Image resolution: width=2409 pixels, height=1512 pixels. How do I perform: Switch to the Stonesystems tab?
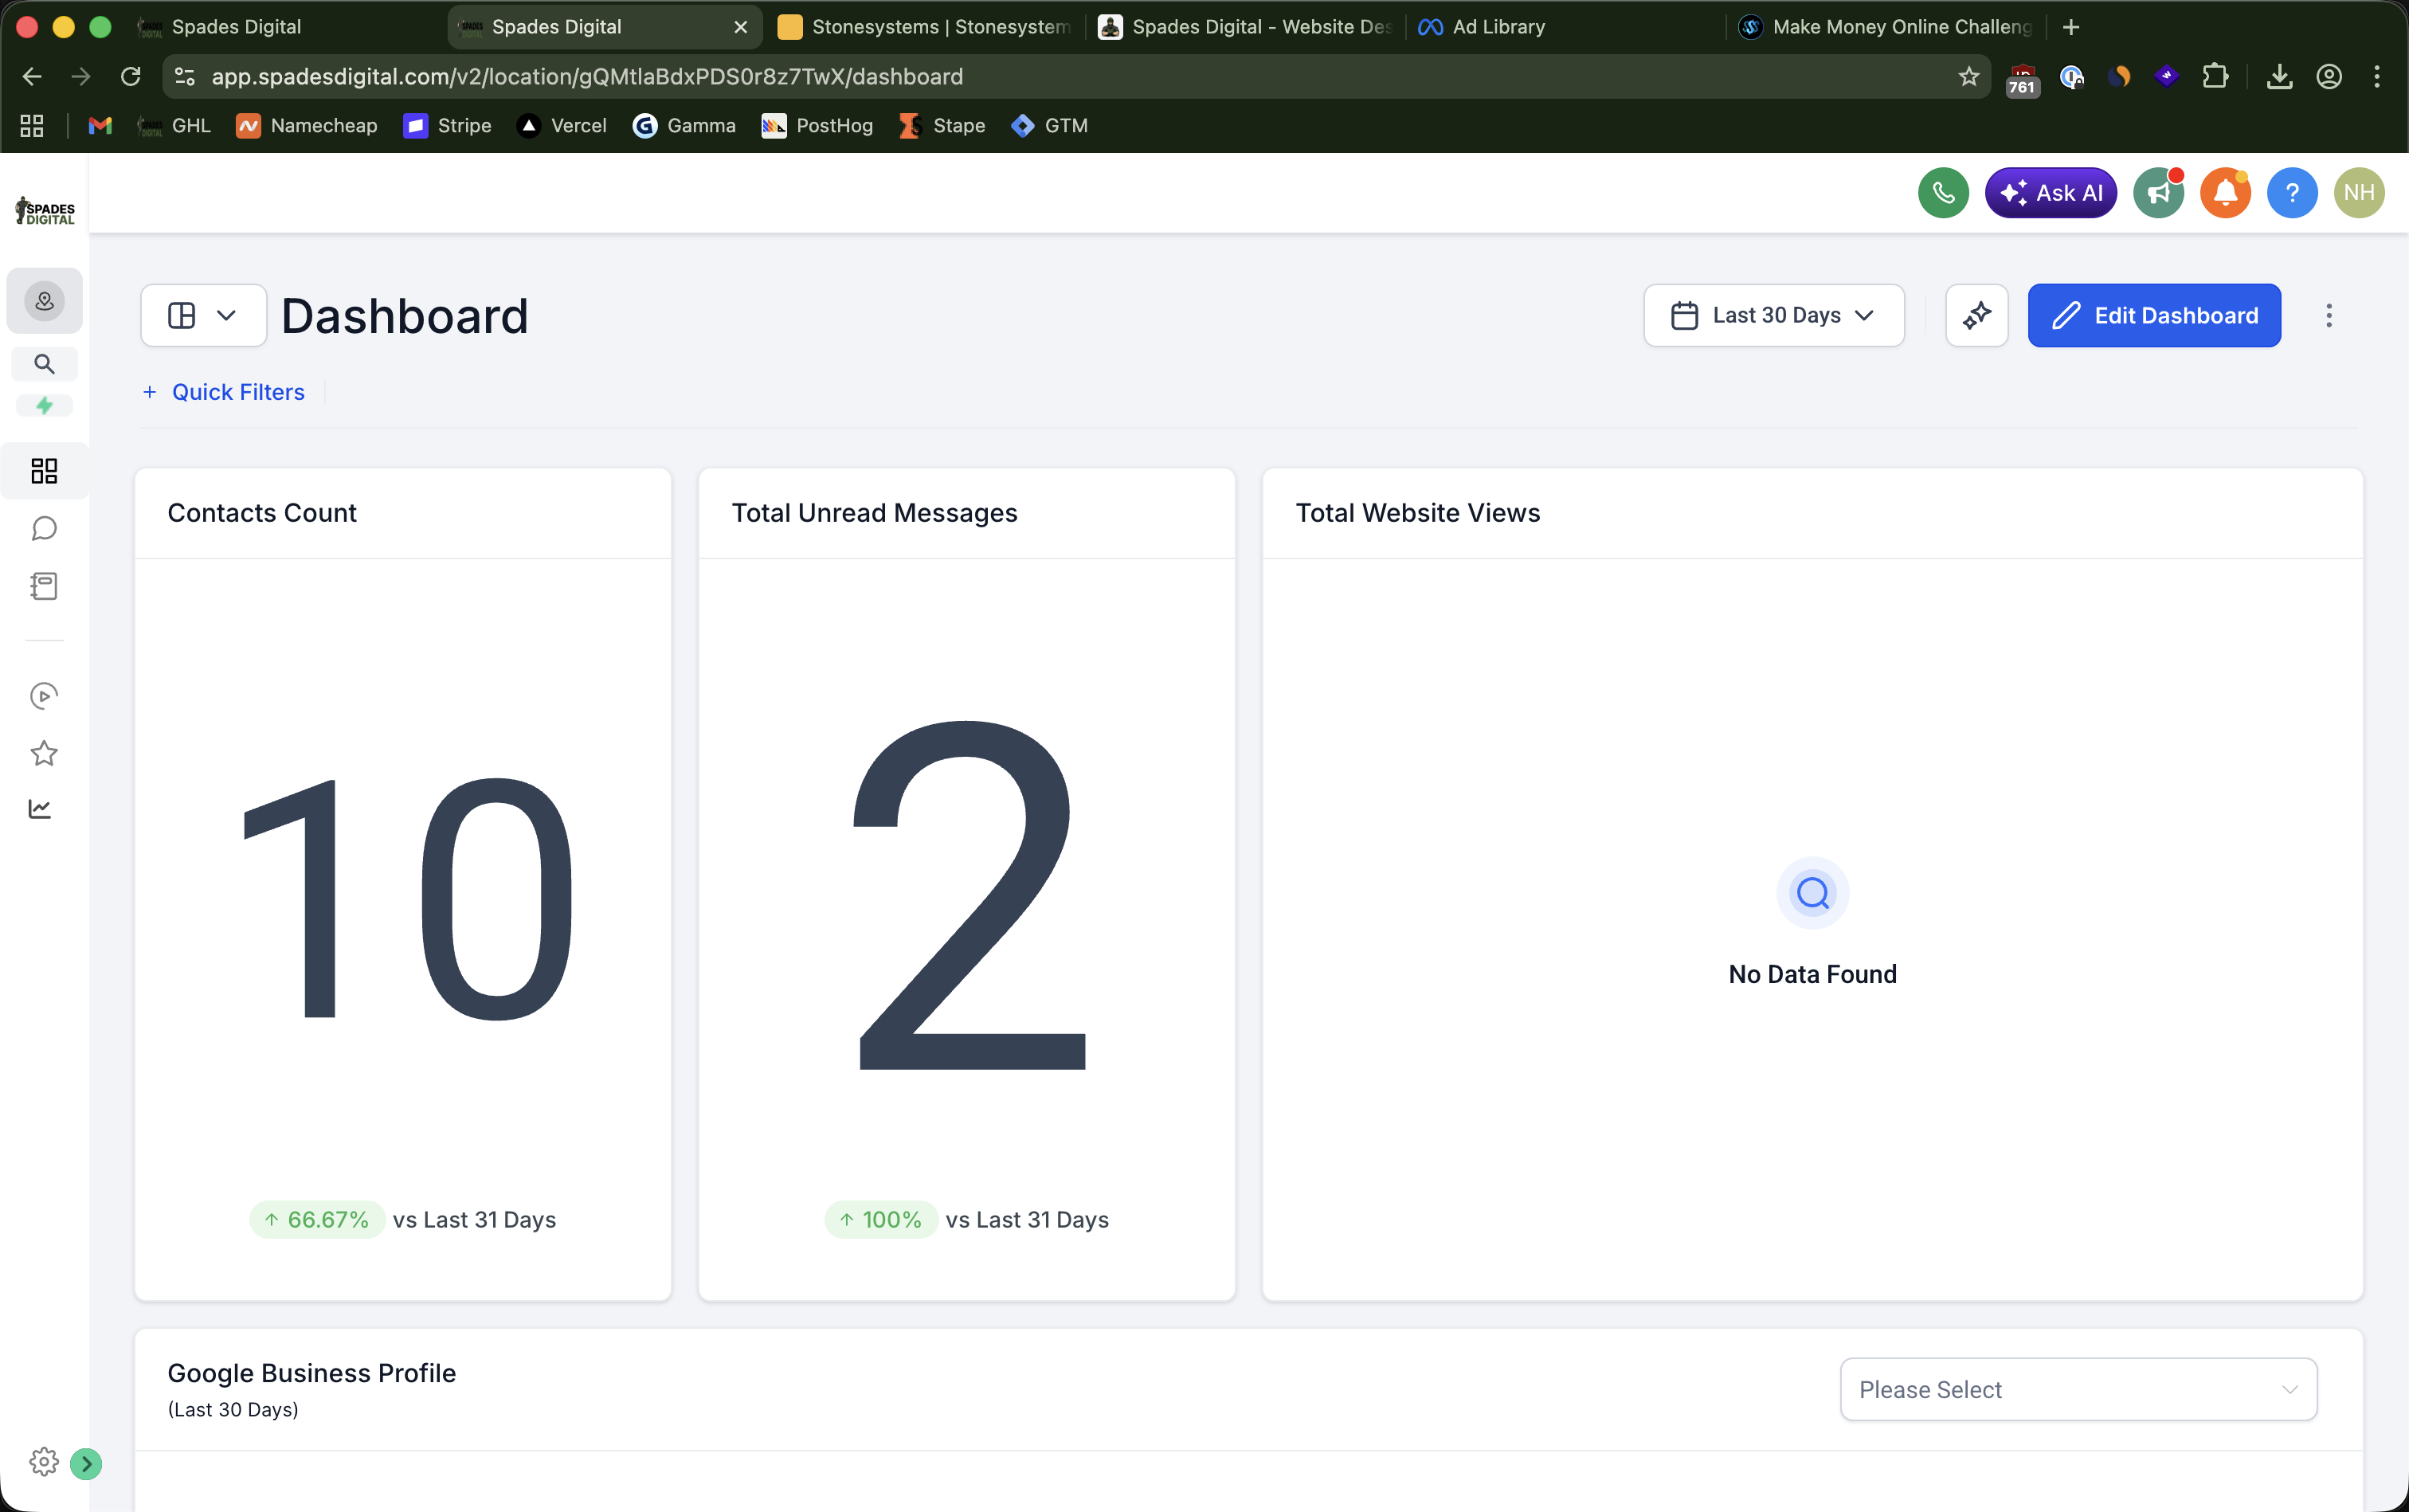coord(925,27)
